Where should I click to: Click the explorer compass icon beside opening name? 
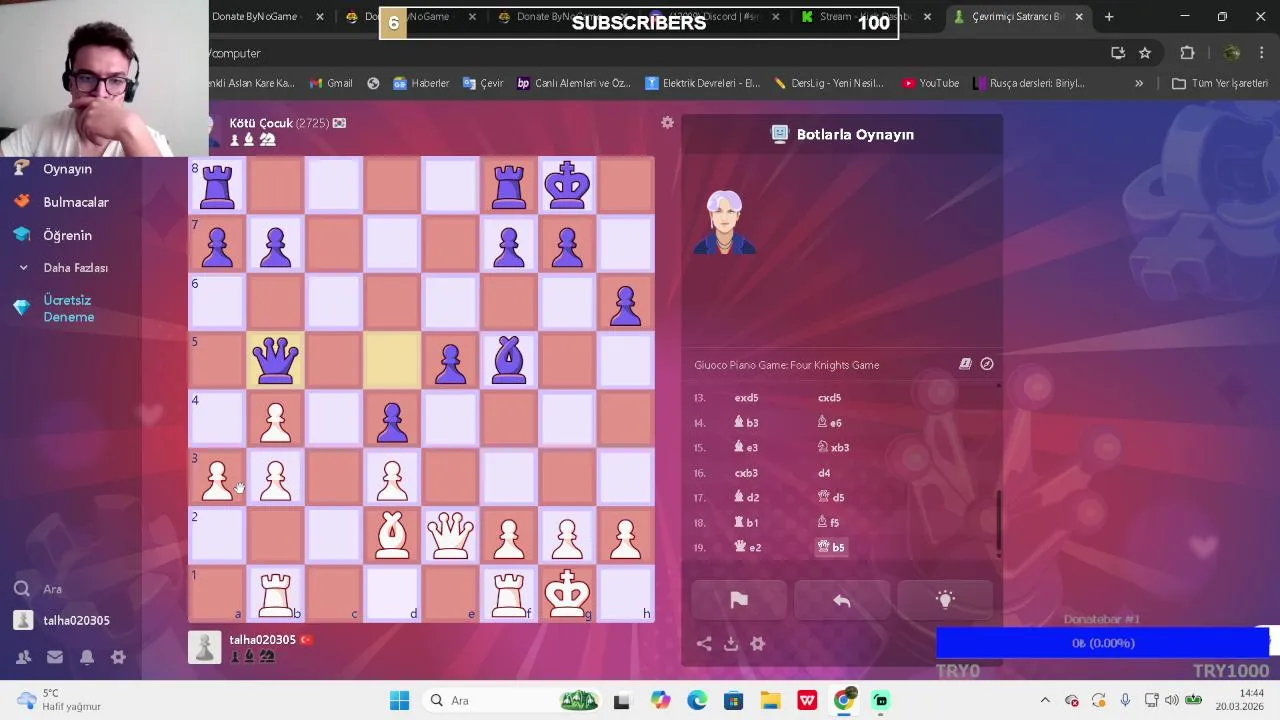tap(987, 364)
